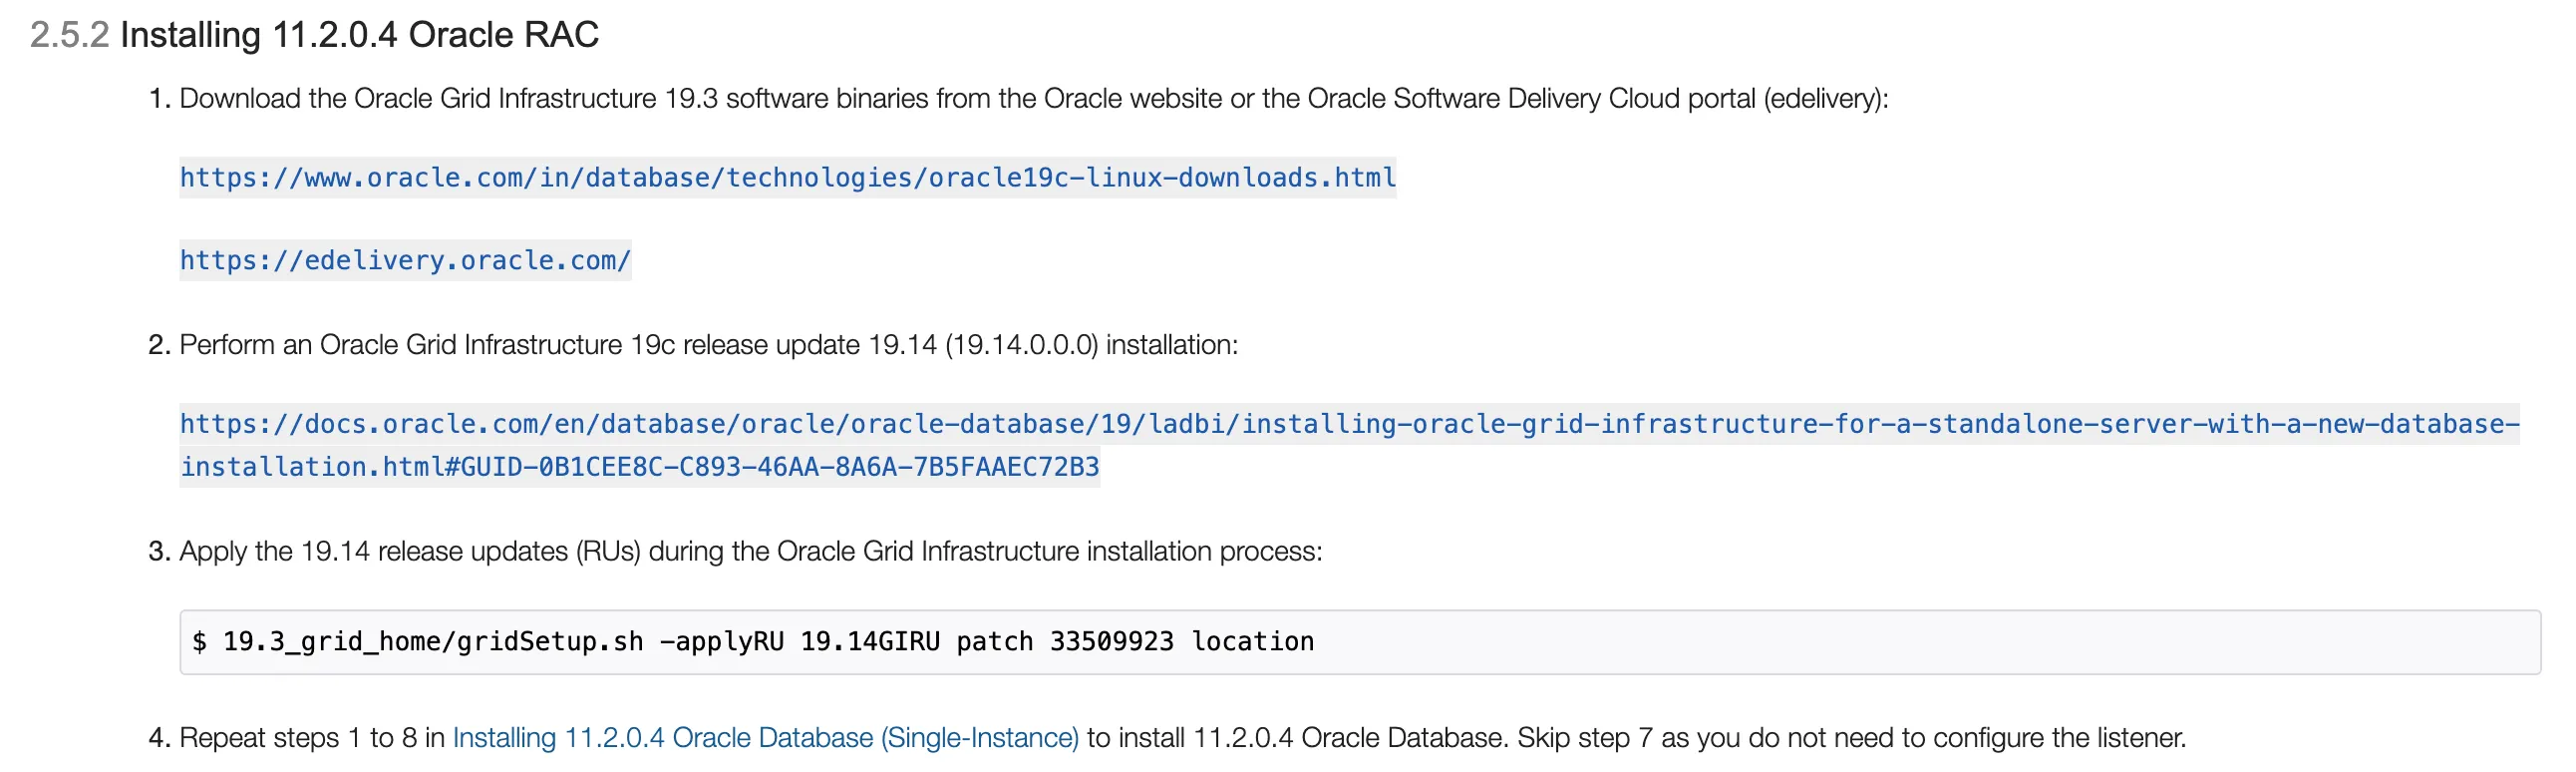Click the list number "4." marker
2576x772 pixels.
click(159, 738)
